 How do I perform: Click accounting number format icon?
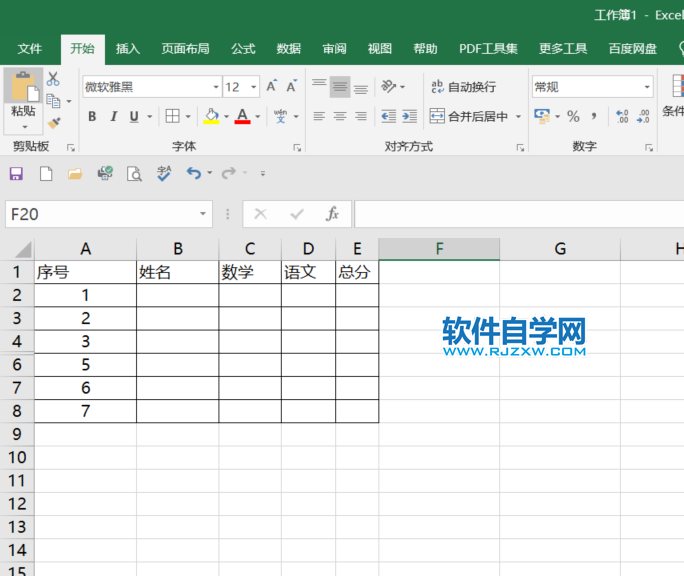pos(542,117)
